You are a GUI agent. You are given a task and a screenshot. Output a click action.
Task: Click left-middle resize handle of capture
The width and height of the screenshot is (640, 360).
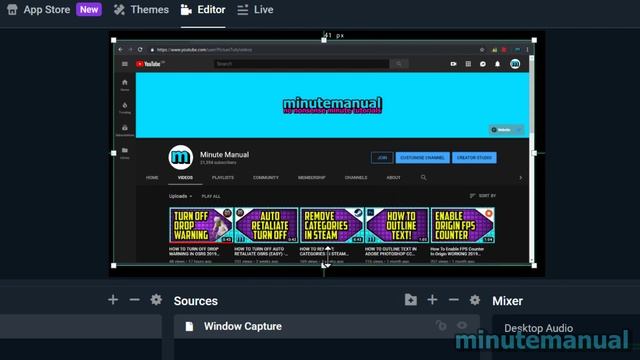[x=114, y=153]
